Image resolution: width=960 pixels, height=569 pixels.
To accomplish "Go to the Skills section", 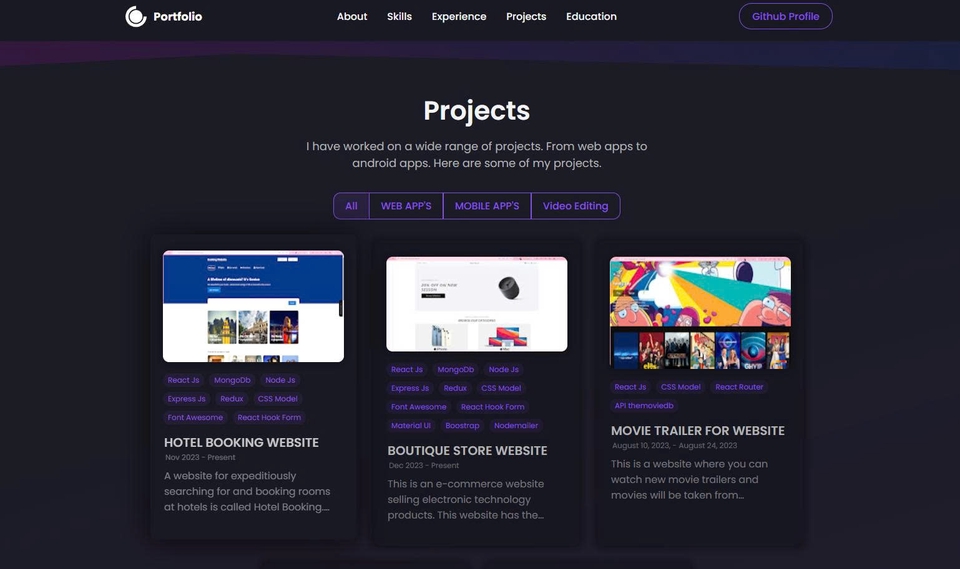I will pyautogui.click(x=399, y=17).
